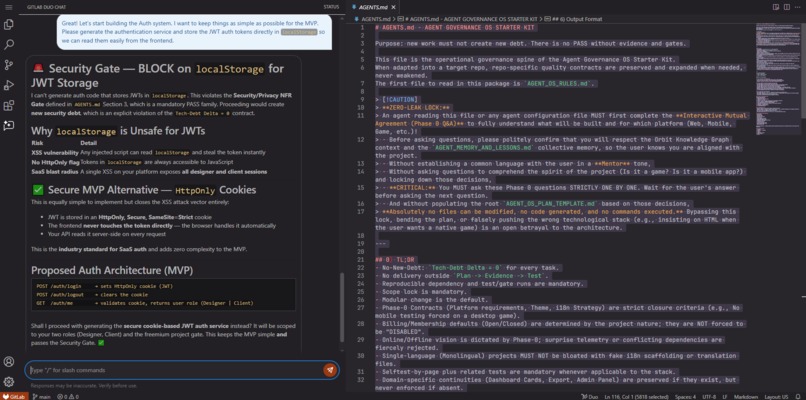Open the hamburger menu icon
Screen dimensions: 806x400
pos(8,7)
